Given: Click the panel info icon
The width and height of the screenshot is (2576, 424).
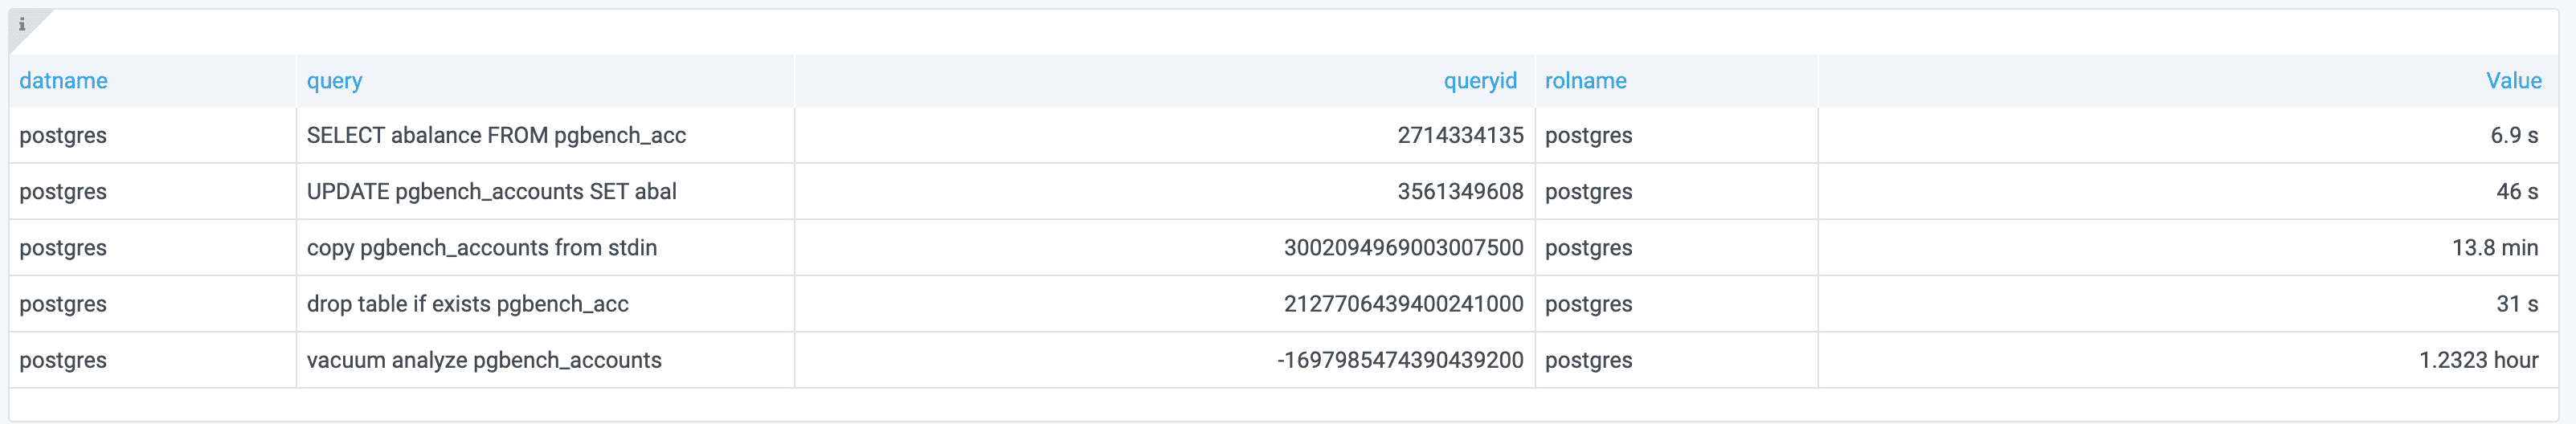Looking at the screenshot, I should point(22,25).
